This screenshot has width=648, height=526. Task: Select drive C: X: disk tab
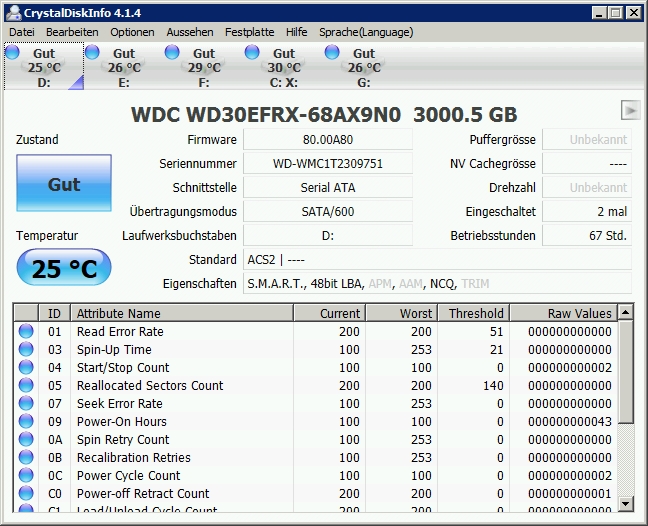coord(284,67)
